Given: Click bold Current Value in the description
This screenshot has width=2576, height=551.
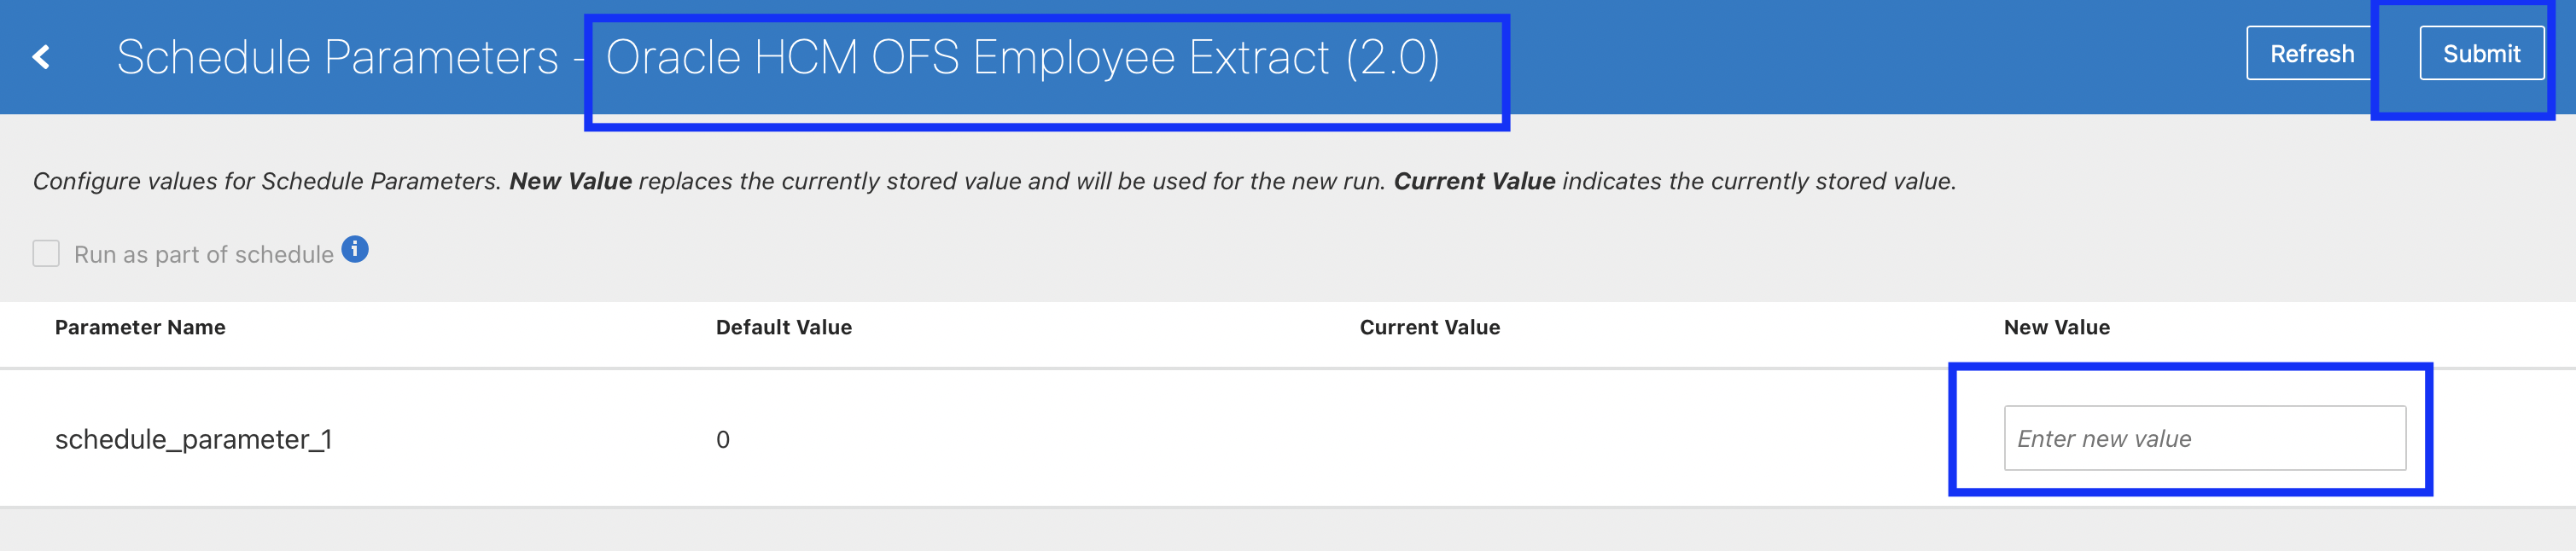Looking at the screenshot, I should [1474, 181].
